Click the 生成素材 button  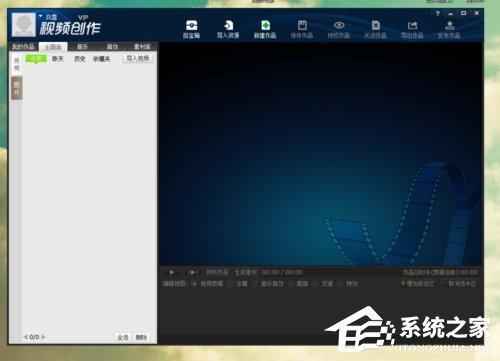246,272
